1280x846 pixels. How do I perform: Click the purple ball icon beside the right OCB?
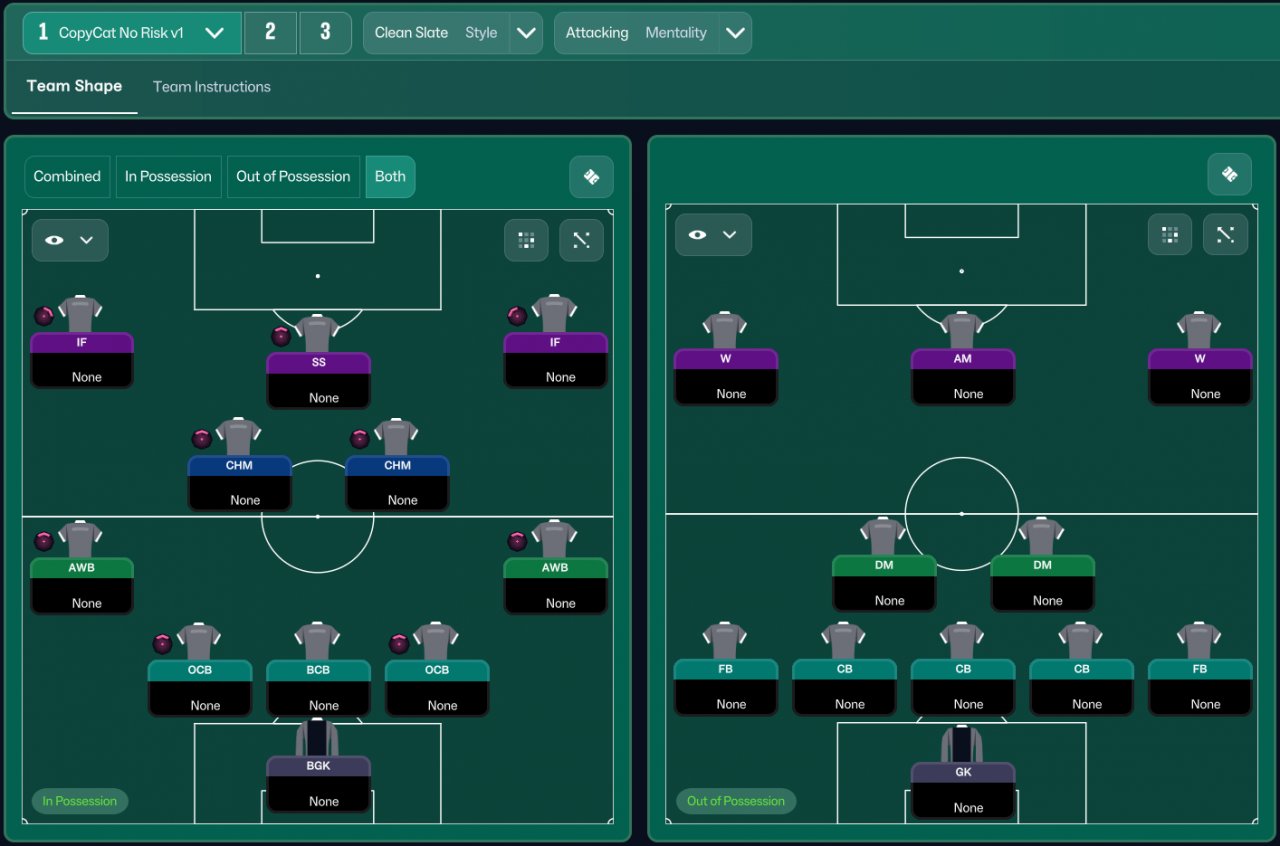click(x=399, y=644)
